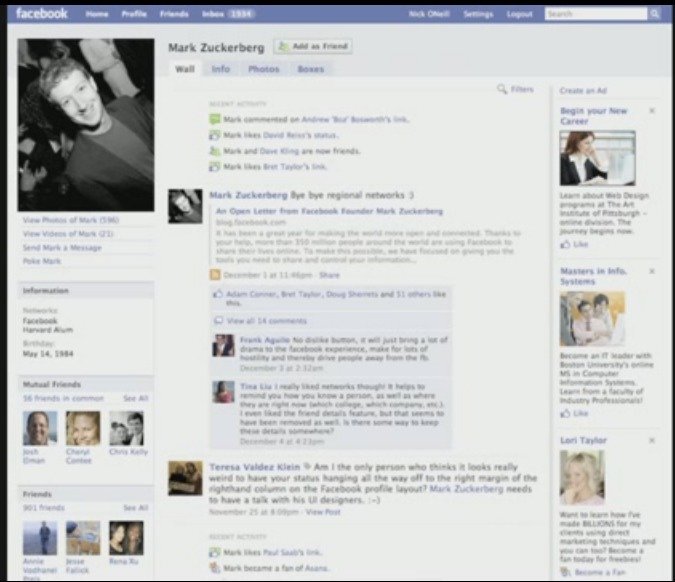
Task: Click the Begin your New Career ad image
Action: [598, 158]
